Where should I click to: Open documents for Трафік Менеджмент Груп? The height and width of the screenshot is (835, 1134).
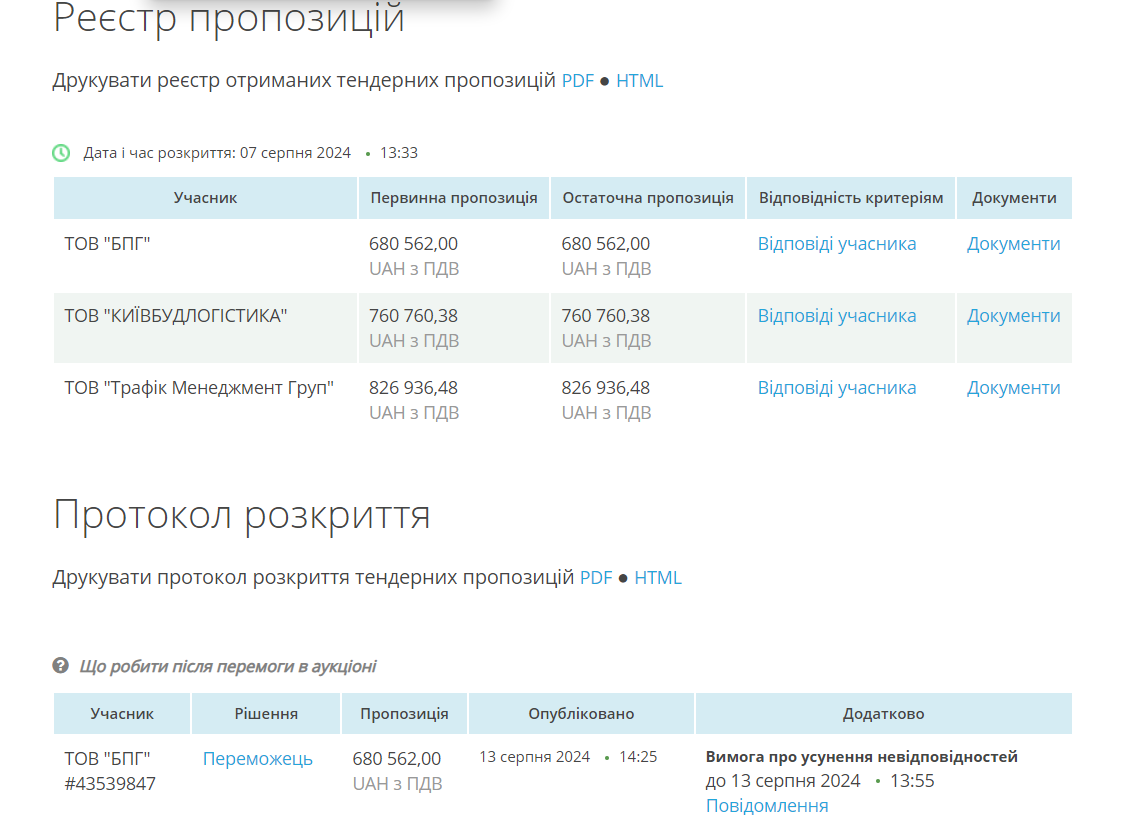pyautogui.click(x=1014, y=388)
